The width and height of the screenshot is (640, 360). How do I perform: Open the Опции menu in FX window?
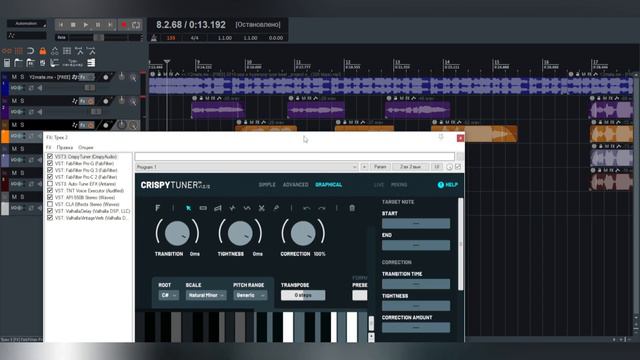click(x=86, y=147)
